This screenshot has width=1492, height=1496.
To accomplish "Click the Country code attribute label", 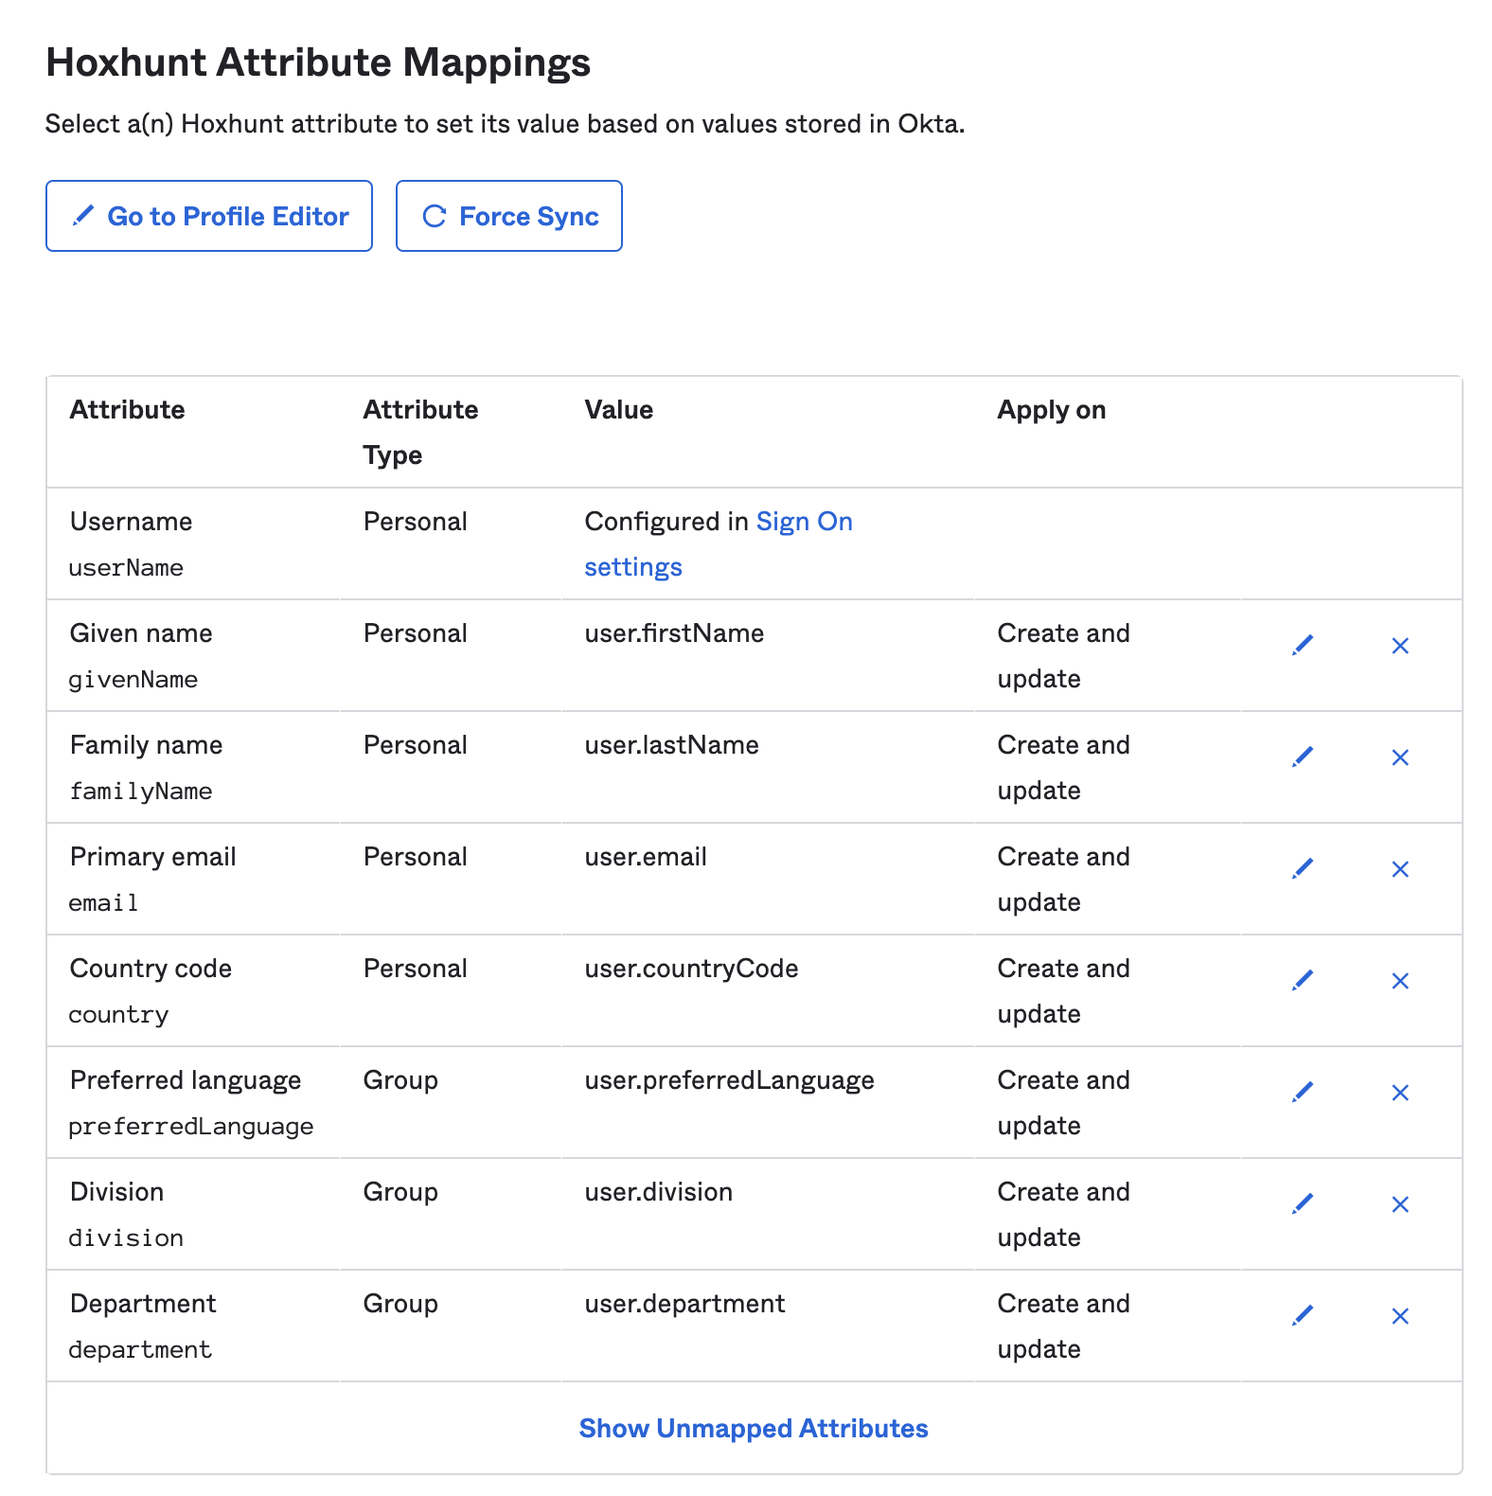I will pyautogui.click(x=151, y=969).
